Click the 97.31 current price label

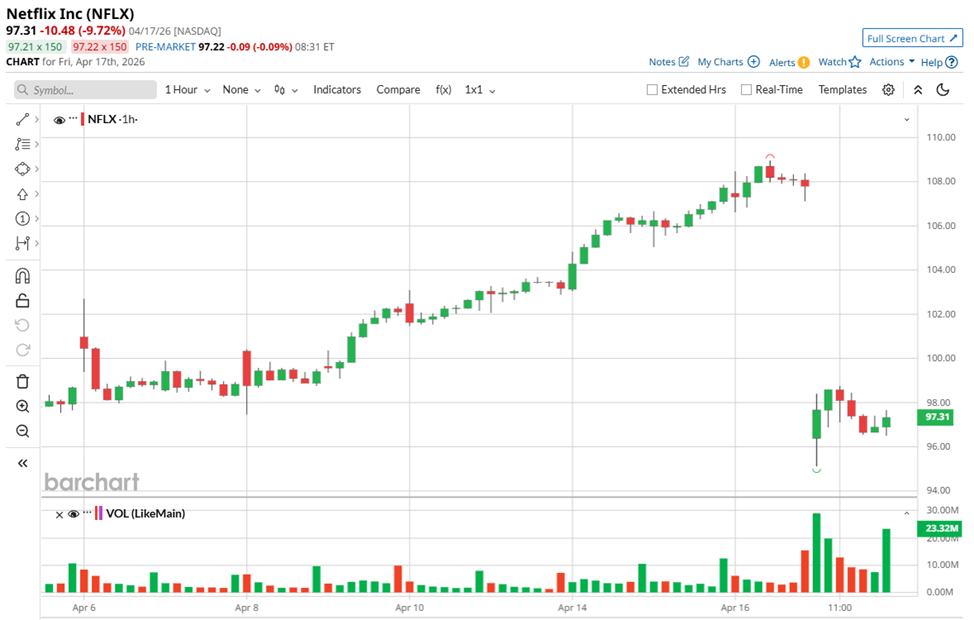click(x=937, y=417)
